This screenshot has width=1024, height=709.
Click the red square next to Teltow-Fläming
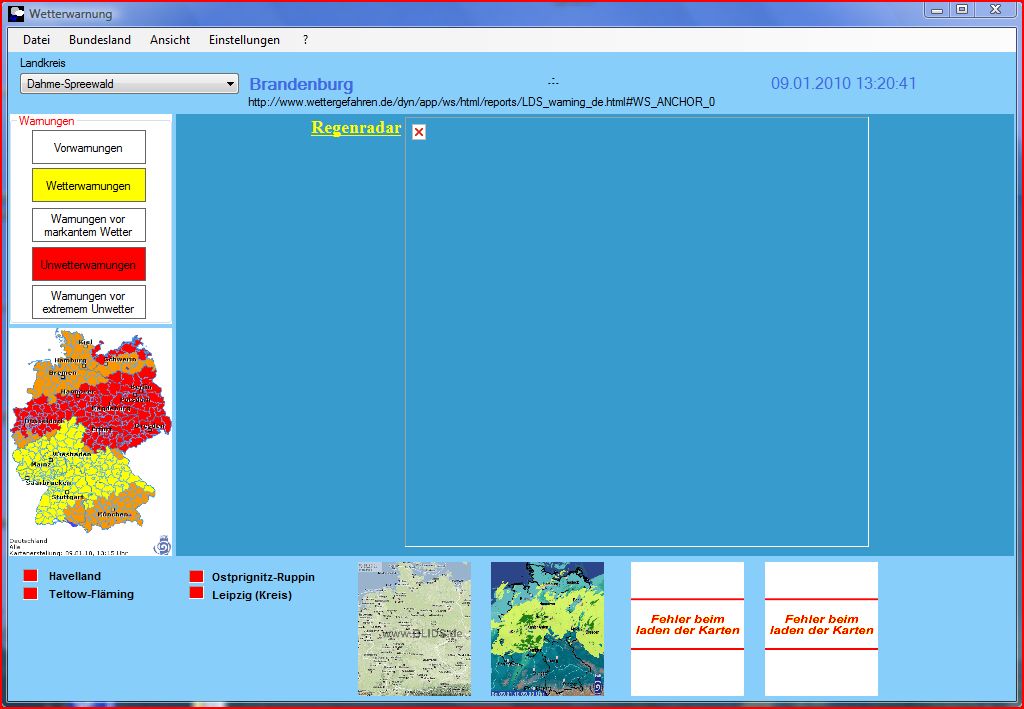[31, 594]
